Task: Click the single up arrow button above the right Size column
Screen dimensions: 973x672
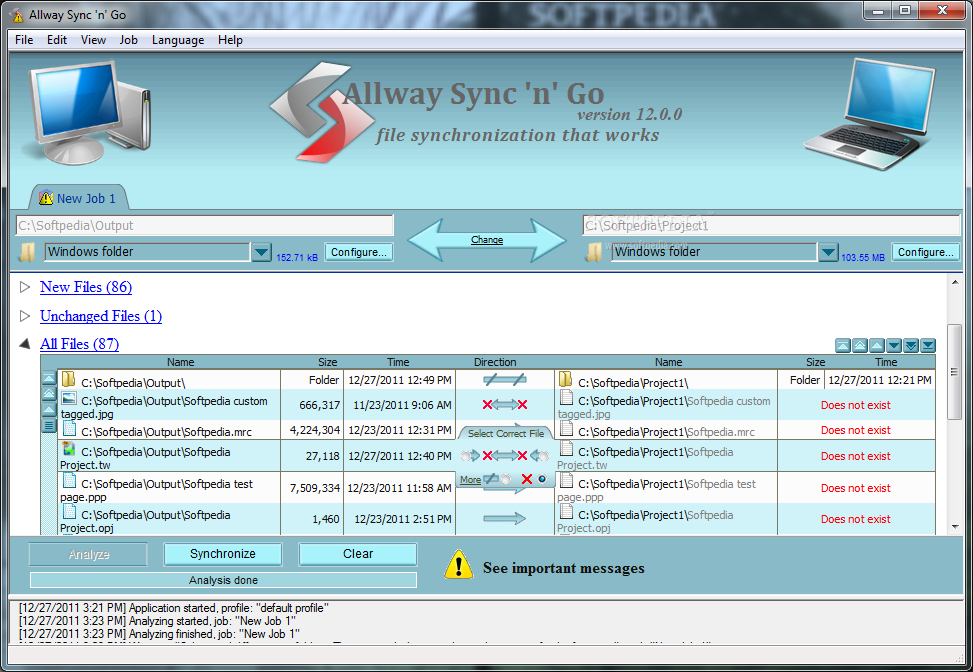Action: click(876, 346)
